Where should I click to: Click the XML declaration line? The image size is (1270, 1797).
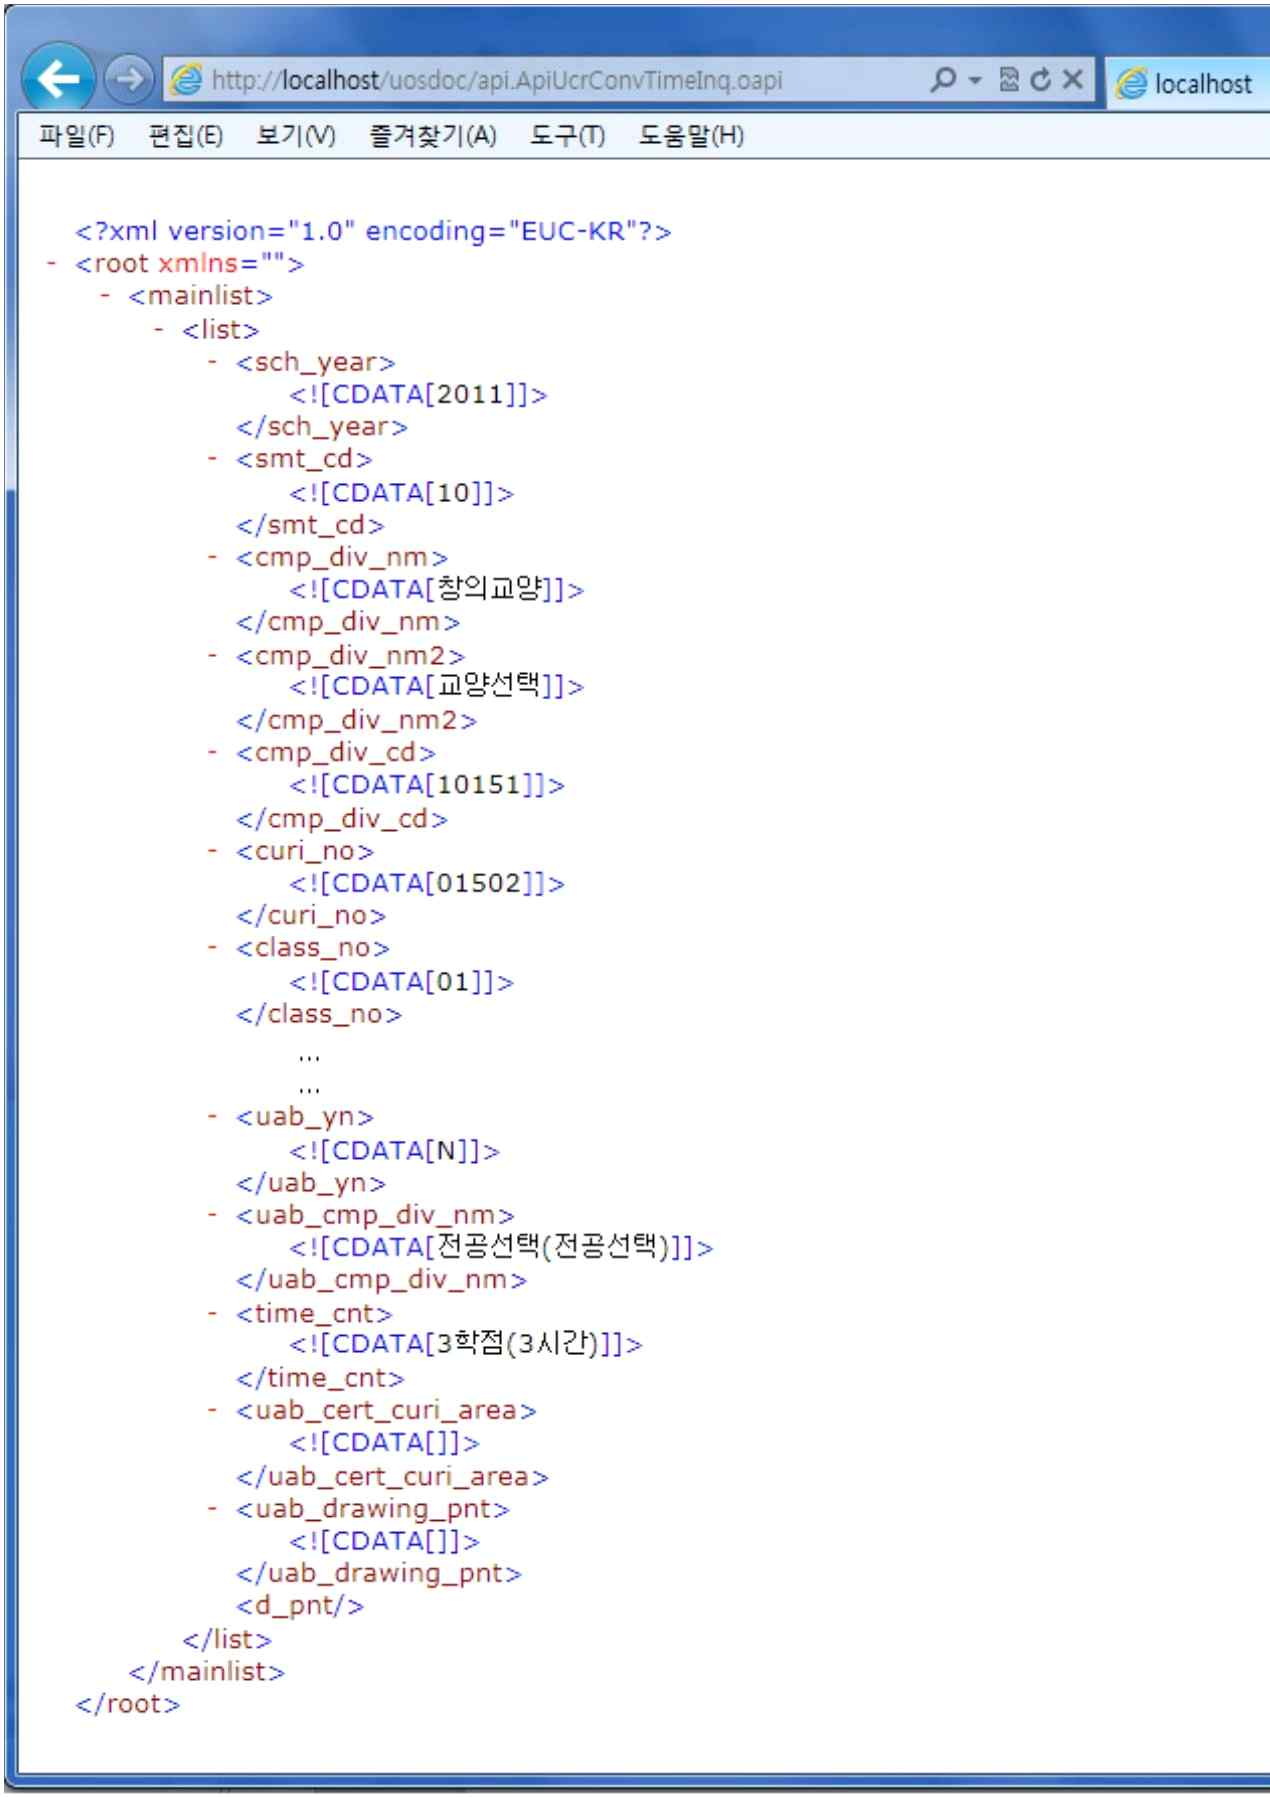coord(373,231)
